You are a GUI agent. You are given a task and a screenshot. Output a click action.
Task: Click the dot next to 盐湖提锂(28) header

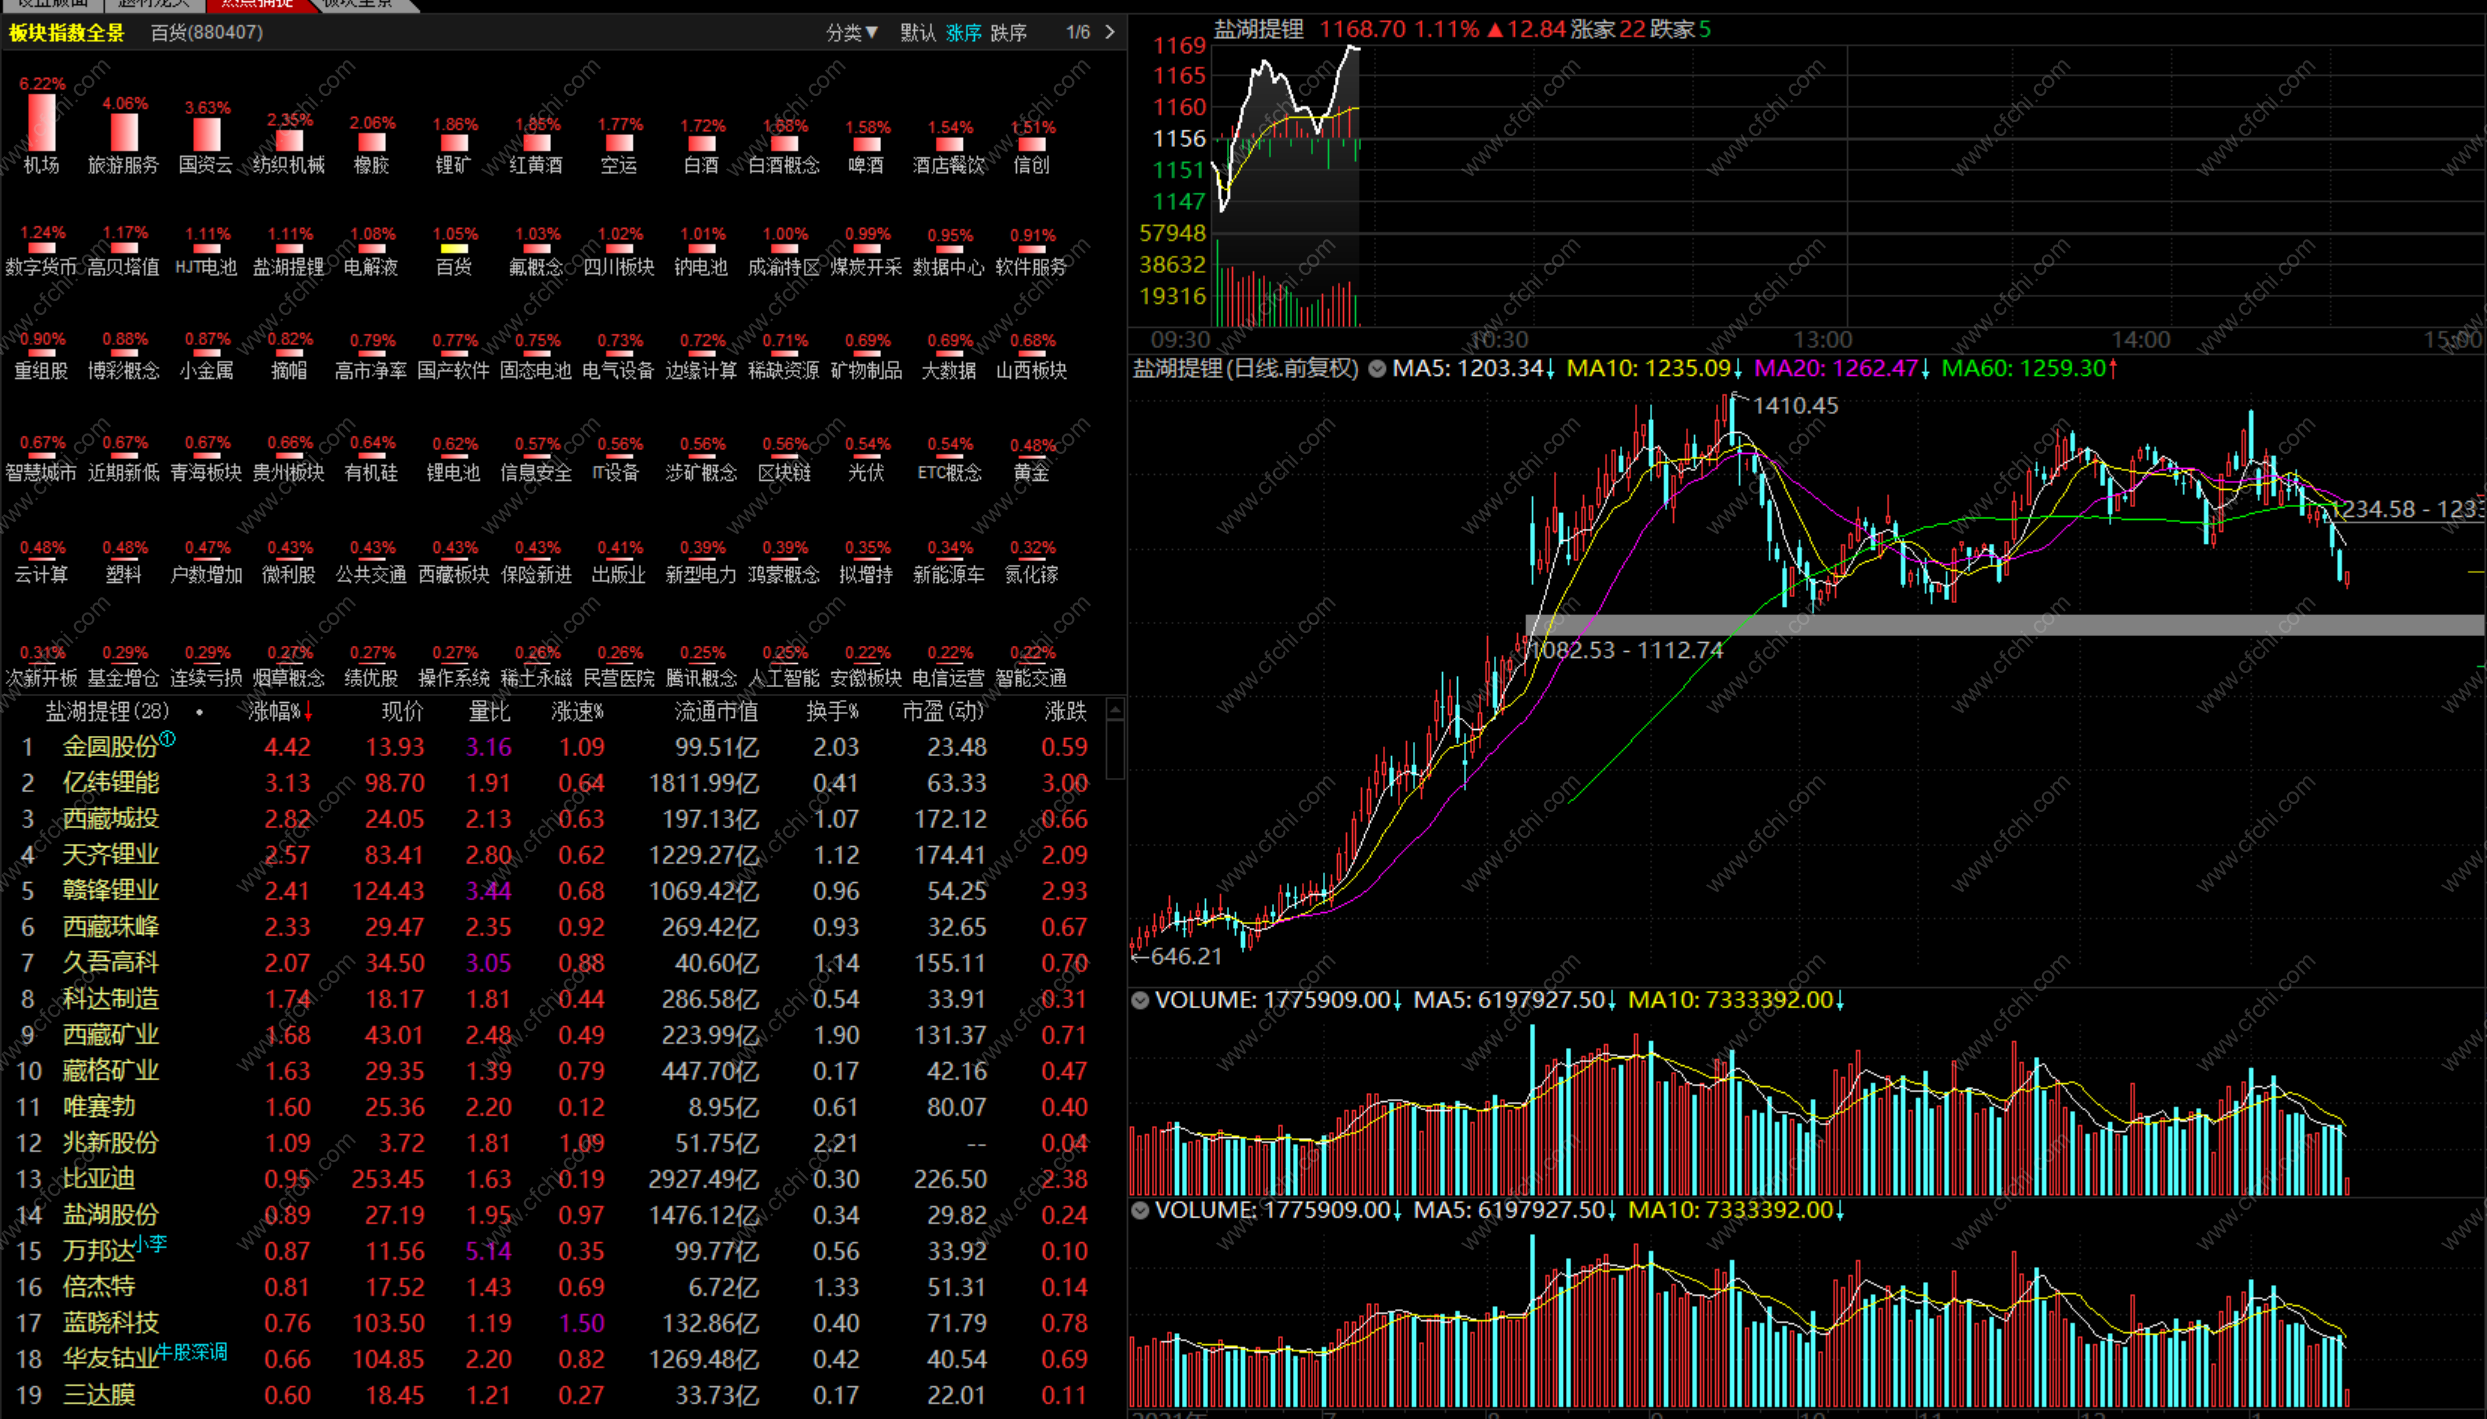200,713
